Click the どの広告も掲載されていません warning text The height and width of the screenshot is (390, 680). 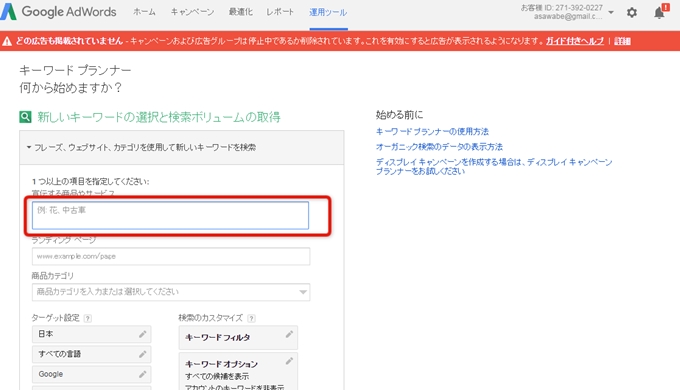click(69, 41)
